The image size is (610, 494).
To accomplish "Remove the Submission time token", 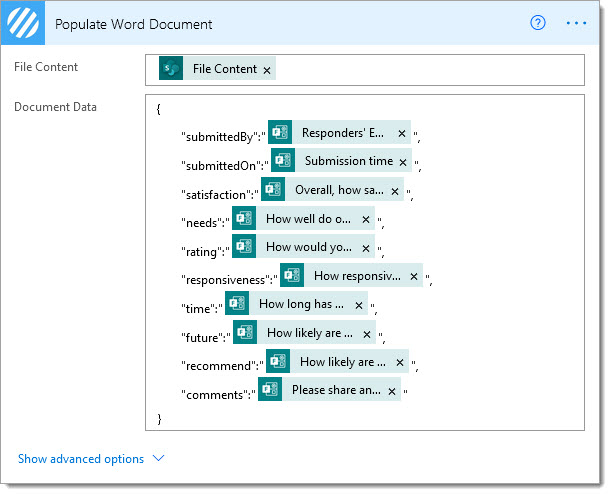I will (x=403, y=162).
